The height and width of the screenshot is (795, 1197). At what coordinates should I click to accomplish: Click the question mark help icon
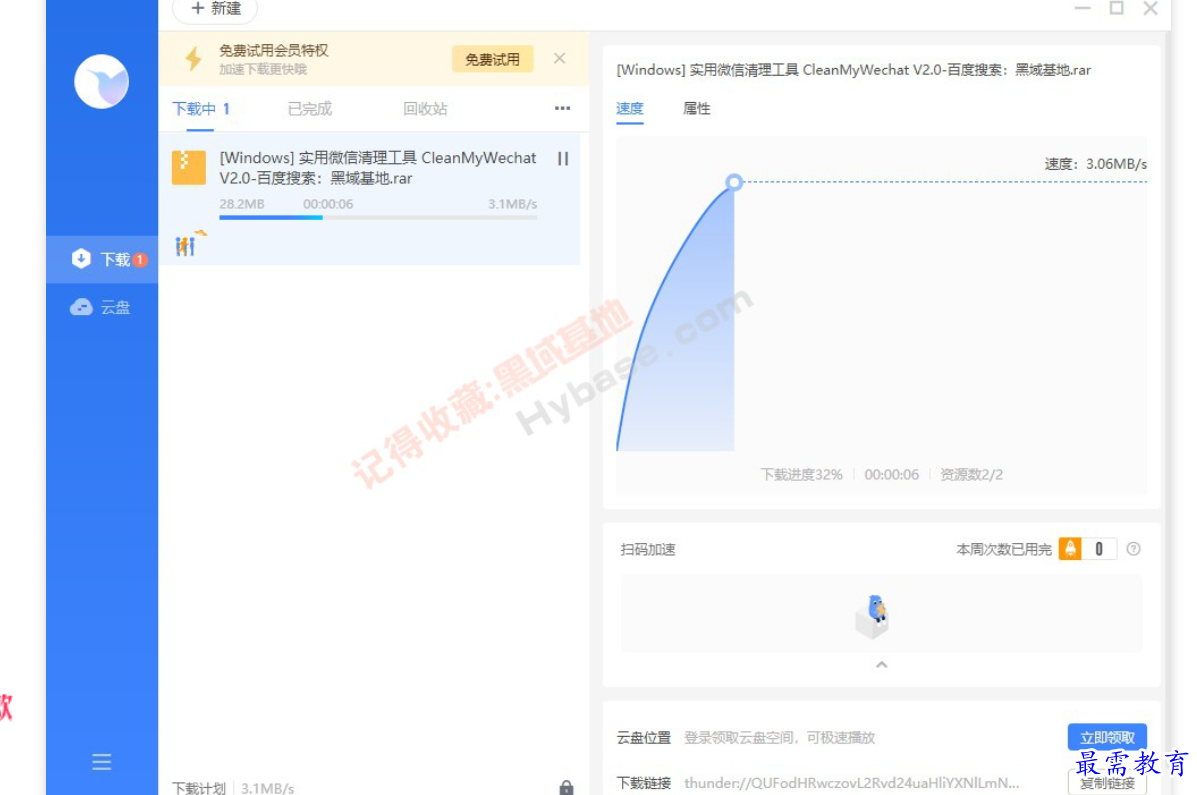click(x=1134, y=548)
